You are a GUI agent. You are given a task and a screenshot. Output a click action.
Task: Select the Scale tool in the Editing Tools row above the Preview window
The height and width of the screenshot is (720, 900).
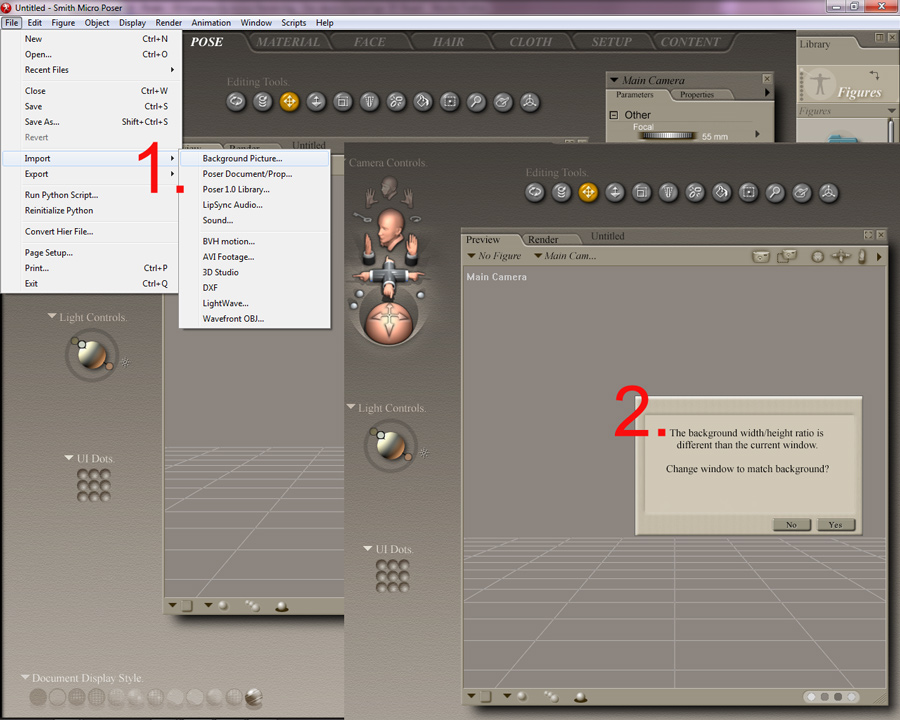(642, 192)
